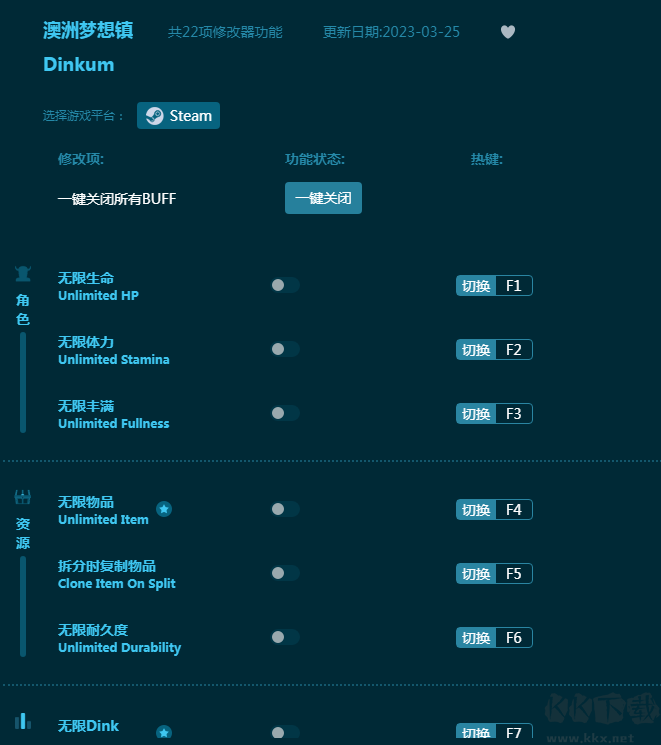Click the 拆分时复制物品 label

tap(107, 566)
